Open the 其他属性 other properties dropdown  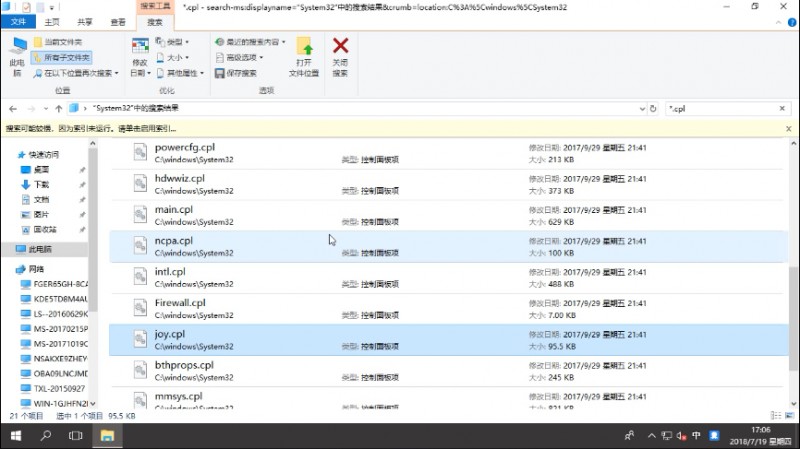pyautogui.click(x=180, y=73)
